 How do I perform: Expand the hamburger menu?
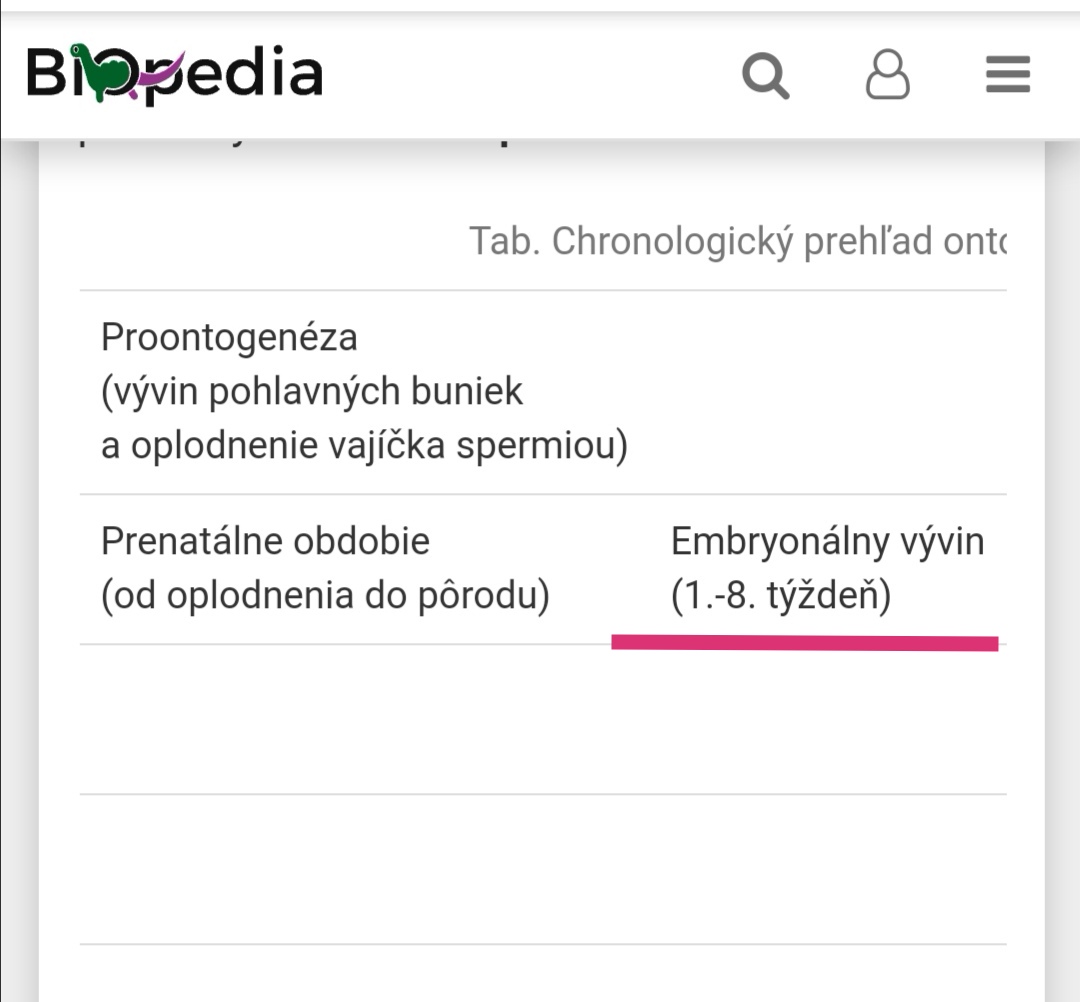coord(1007,75)
